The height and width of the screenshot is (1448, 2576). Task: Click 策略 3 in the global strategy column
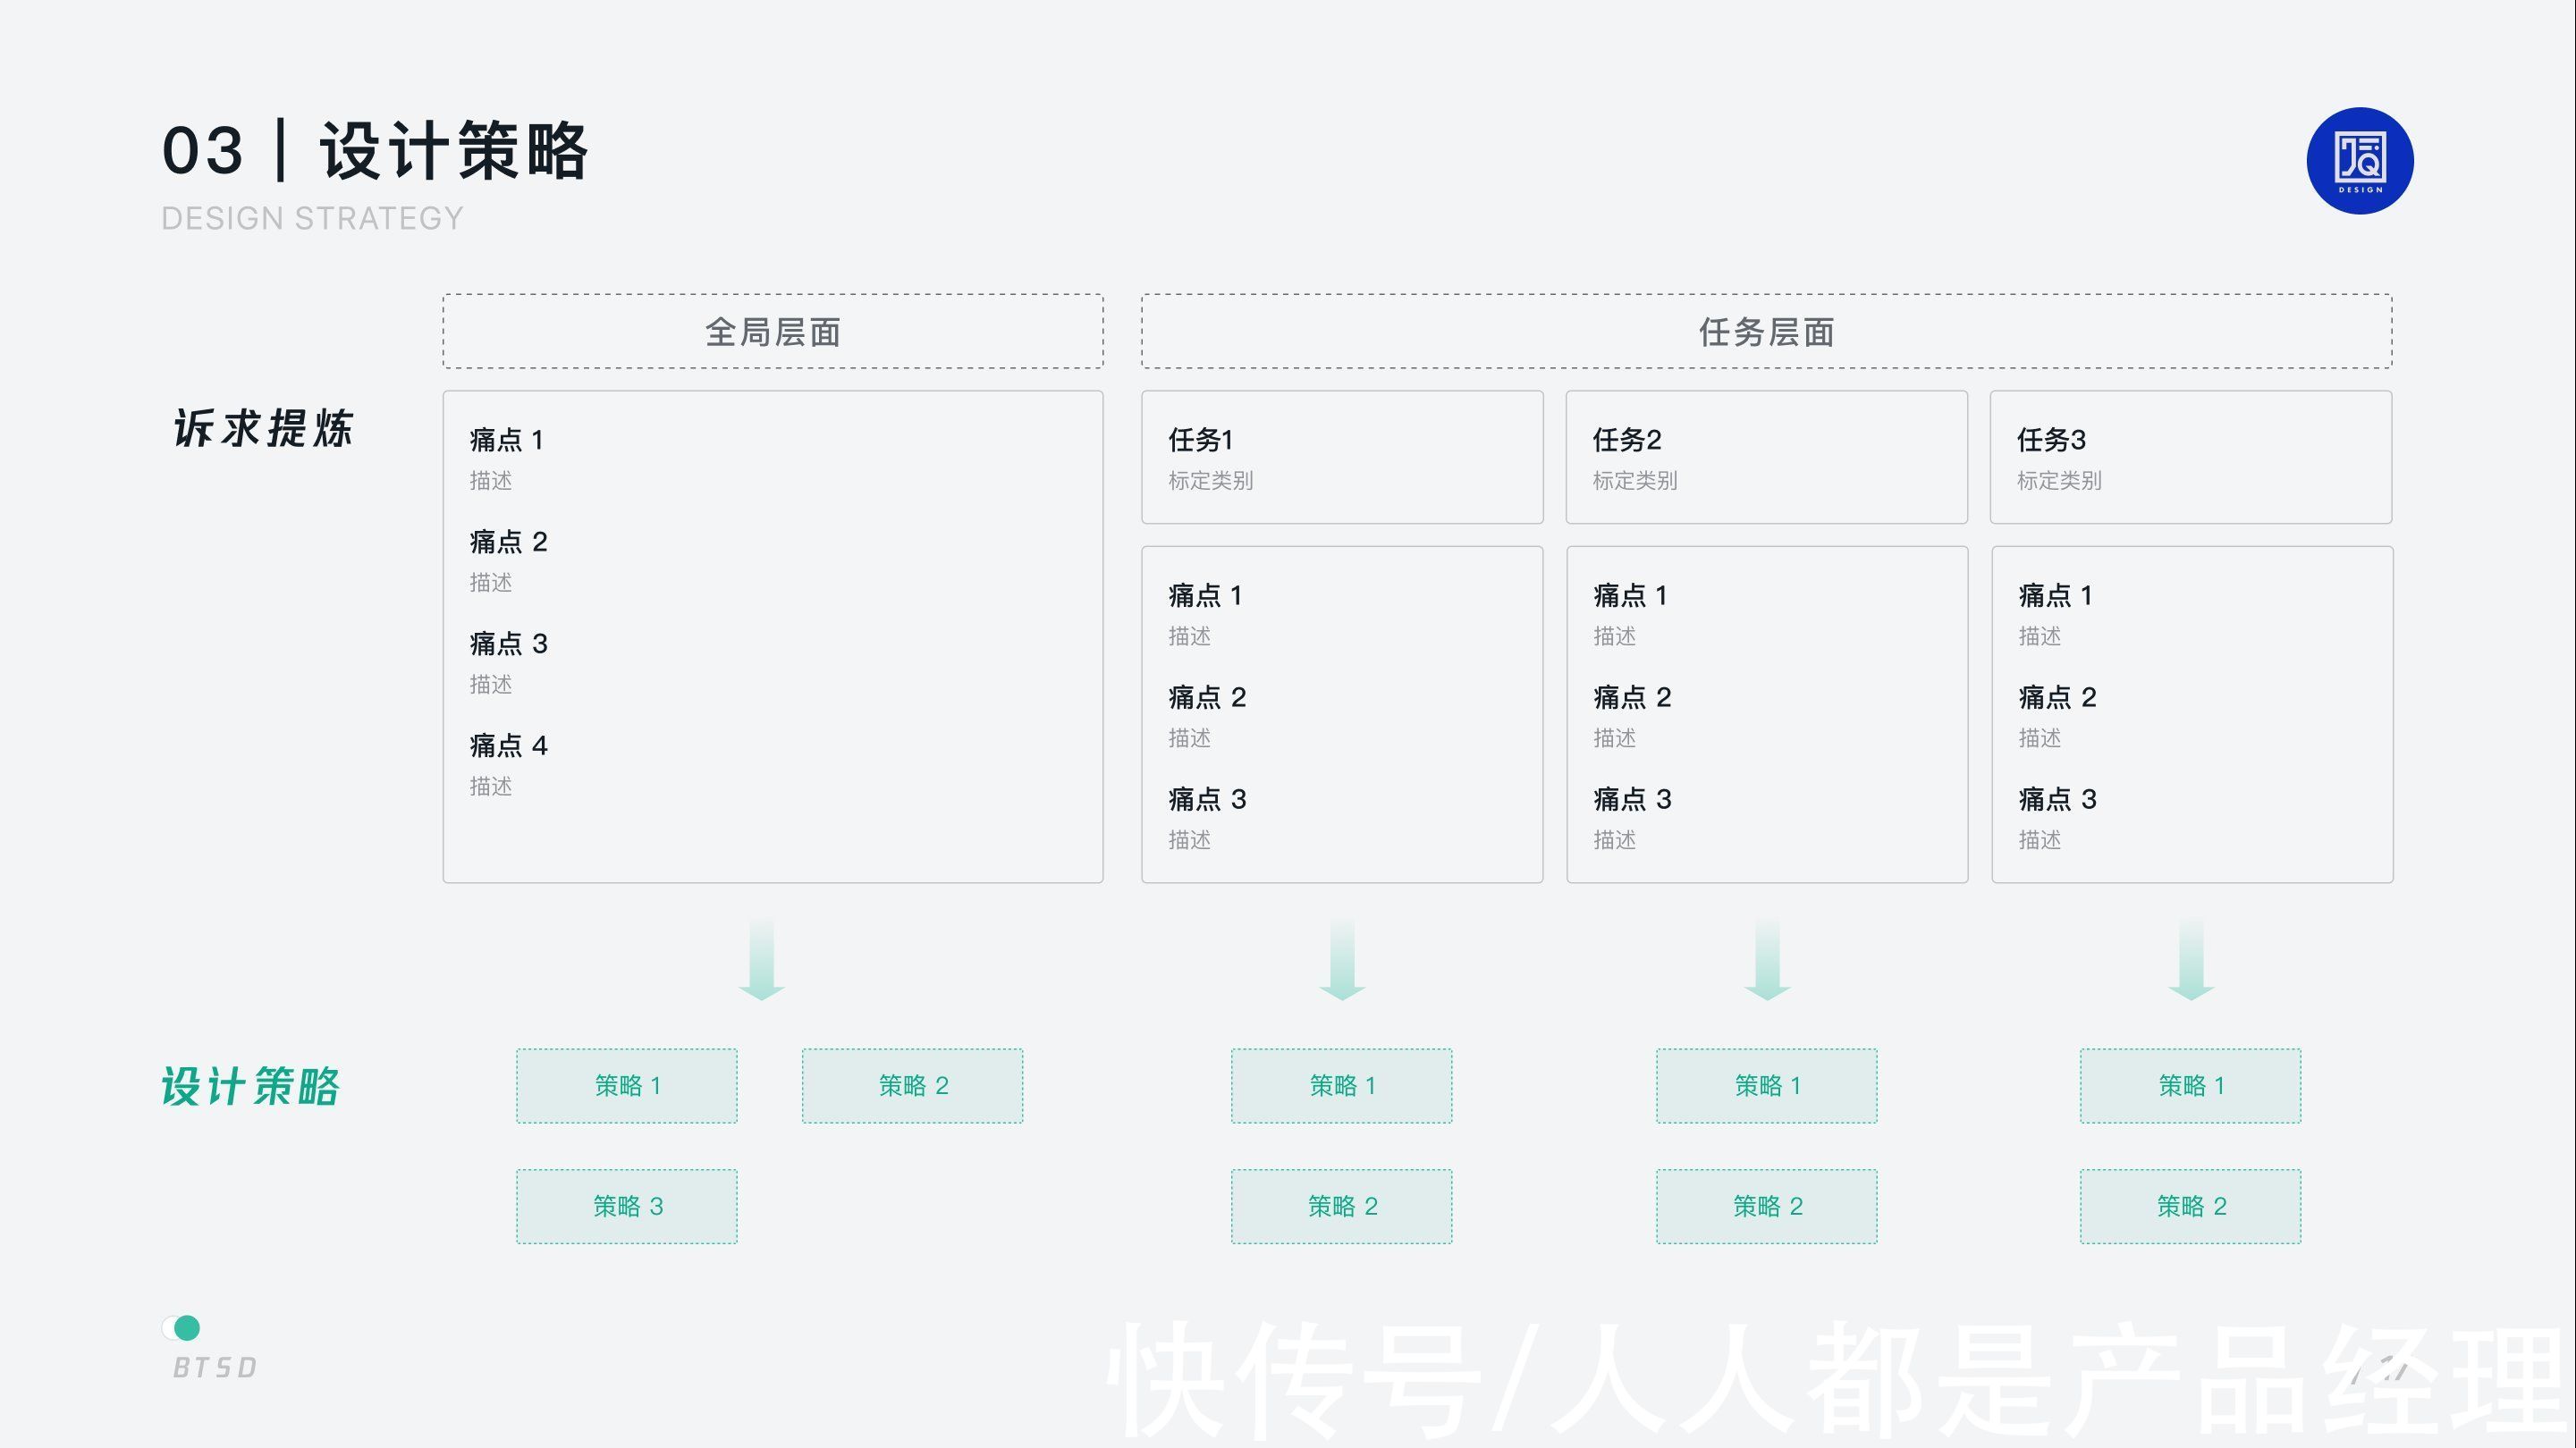click(x=627, y=1206)
